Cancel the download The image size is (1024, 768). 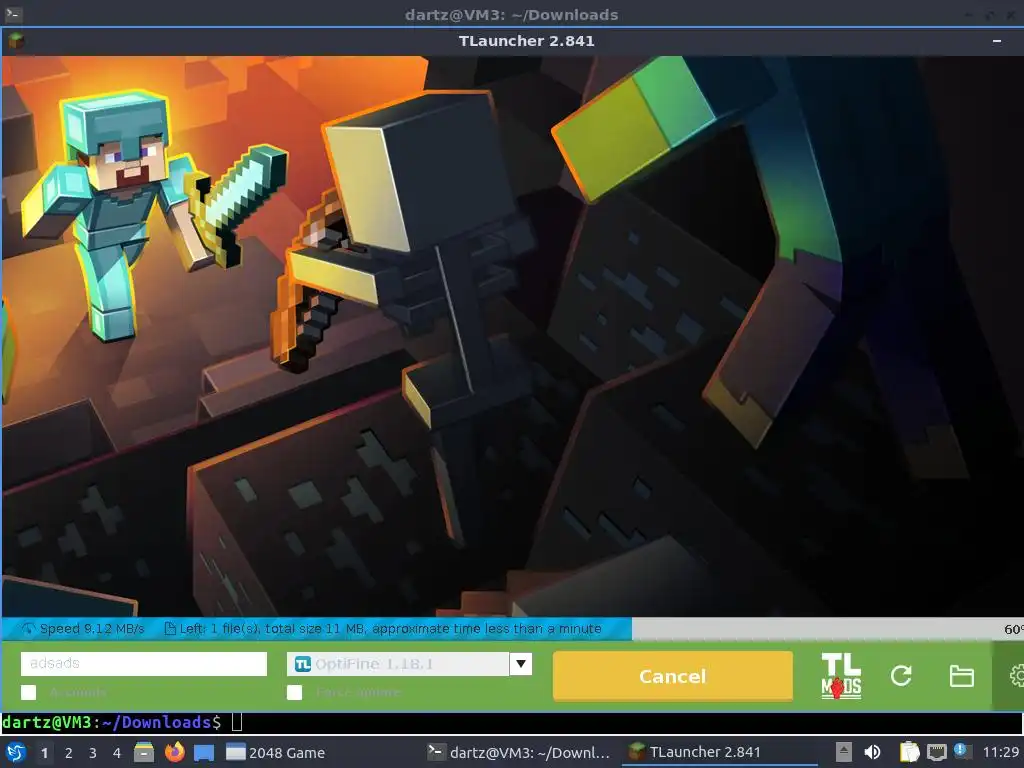click(x=673, y=676)
